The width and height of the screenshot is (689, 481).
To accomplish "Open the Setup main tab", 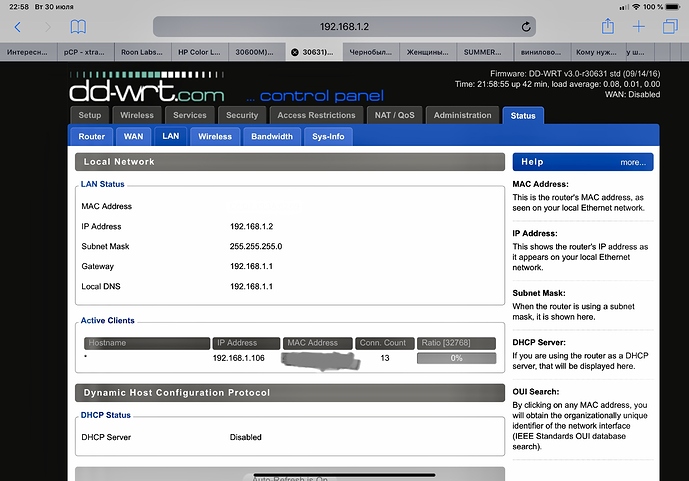I will tap(90, 115).
